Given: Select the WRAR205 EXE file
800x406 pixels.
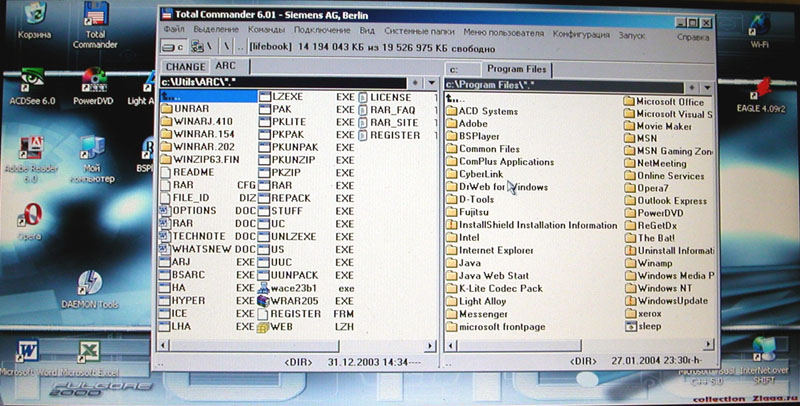Looking at the screenshot, I should pyautogui.click(x=306, y=301).
